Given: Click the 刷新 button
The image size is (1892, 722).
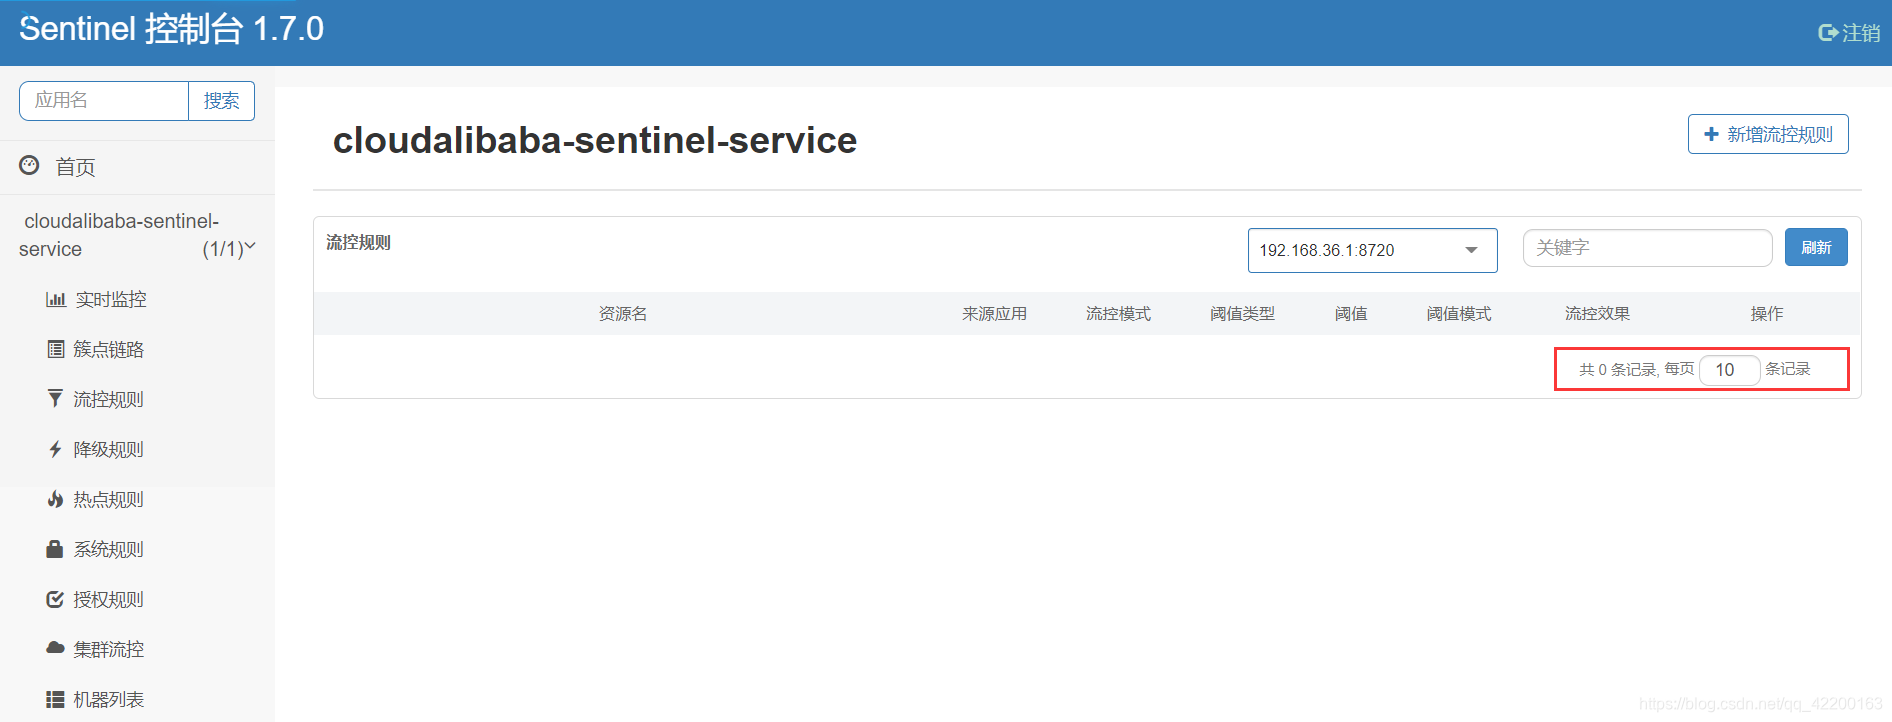Looking at the screenshot, I should (1816, 247).
